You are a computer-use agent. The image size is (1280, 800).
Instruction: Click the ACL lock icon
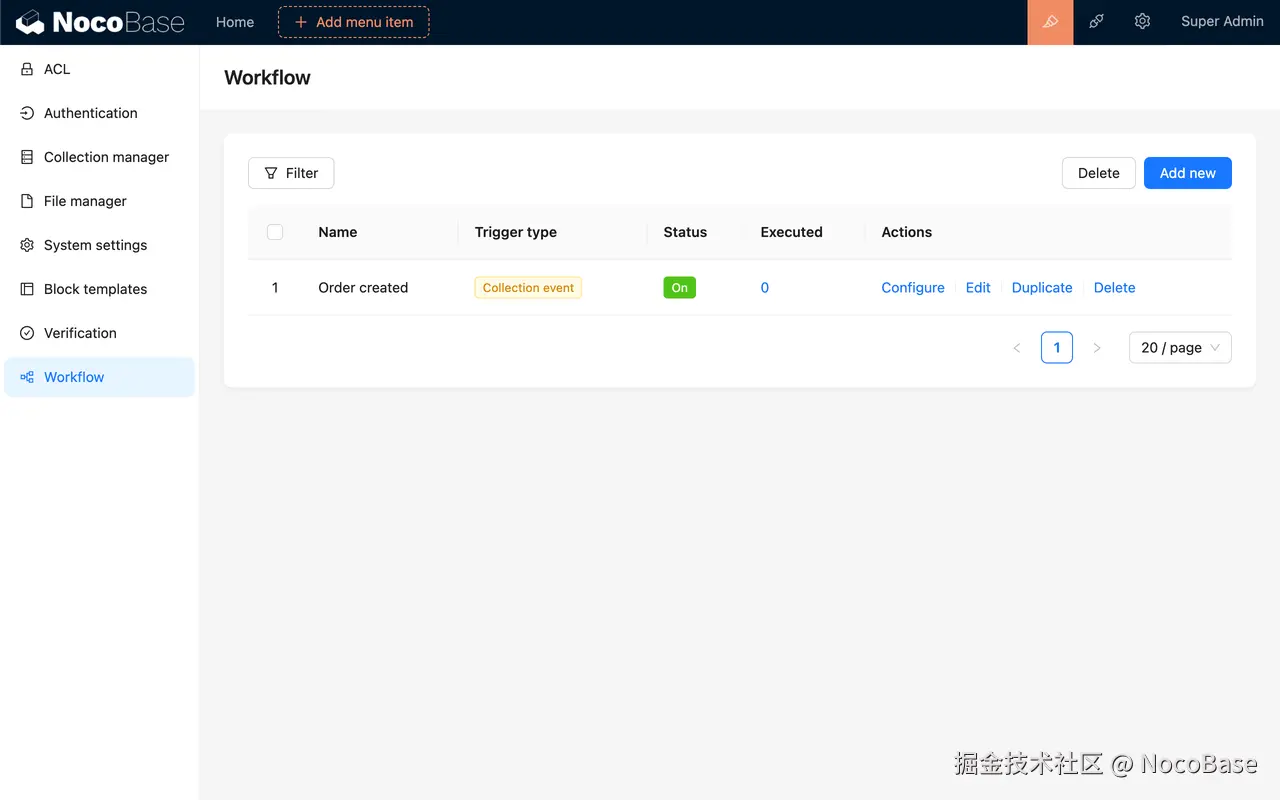click(27, 69)
